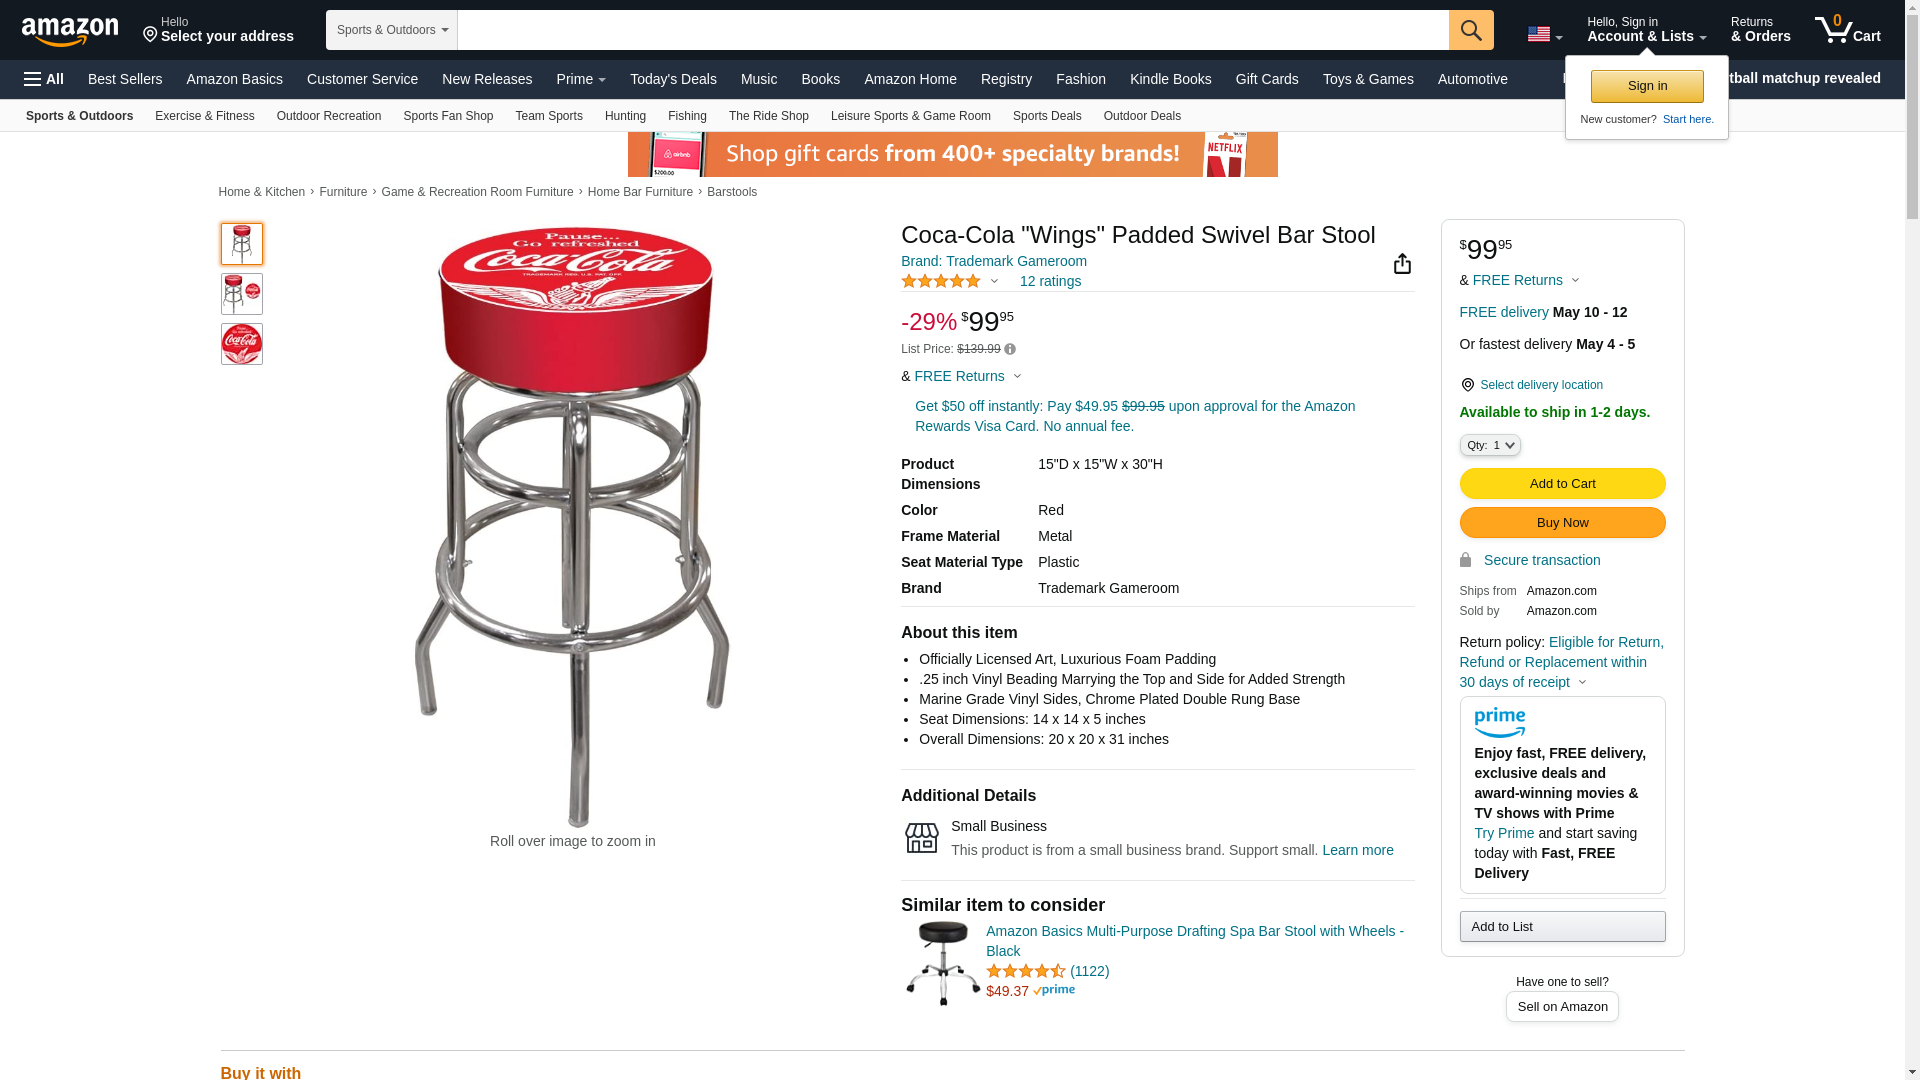Click the yellow Add to Cart button
The height and width of the screenshot is (1080, 1920).
1562,484
